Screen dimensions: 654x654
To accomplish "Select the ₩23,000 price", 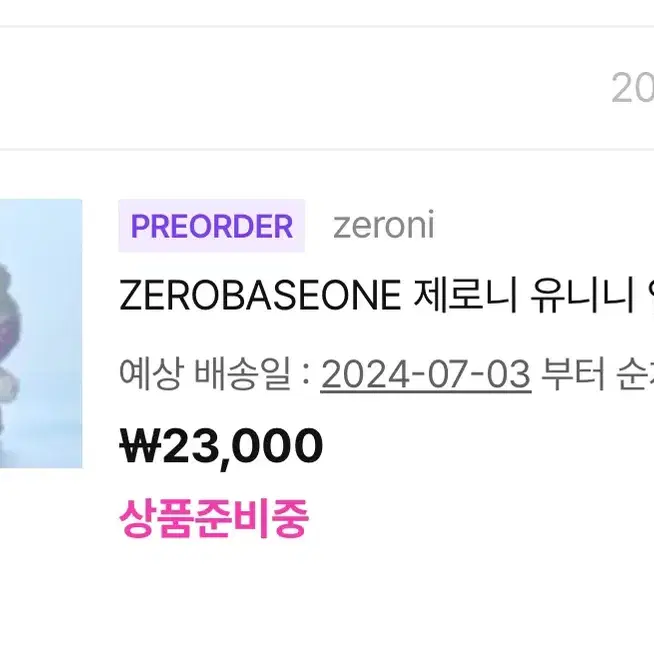I will click(221, 446).
